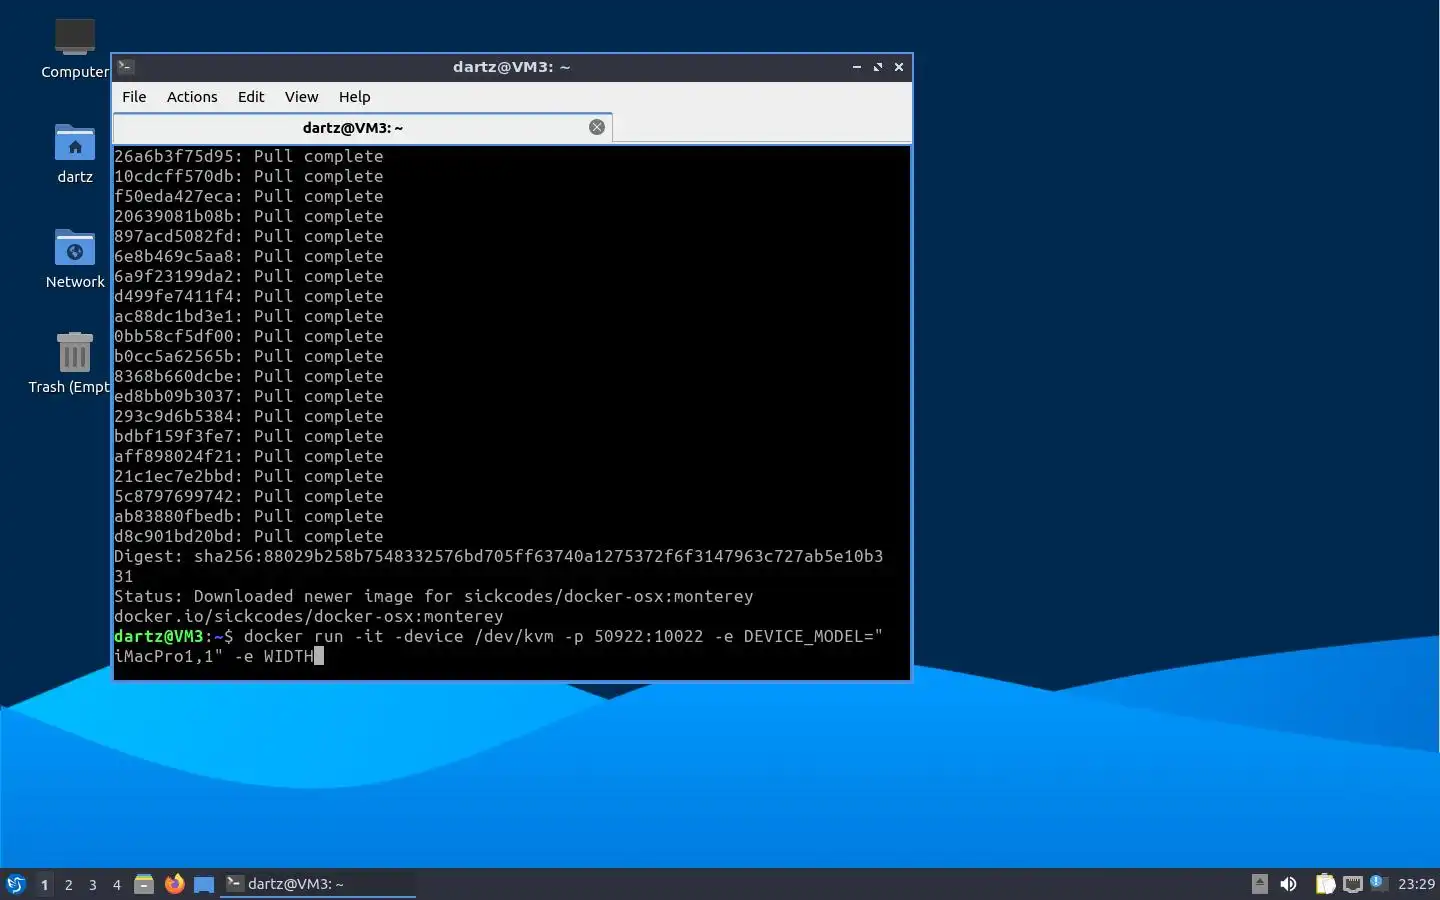
Task: Switch to workspace 2
Action: 68,884
